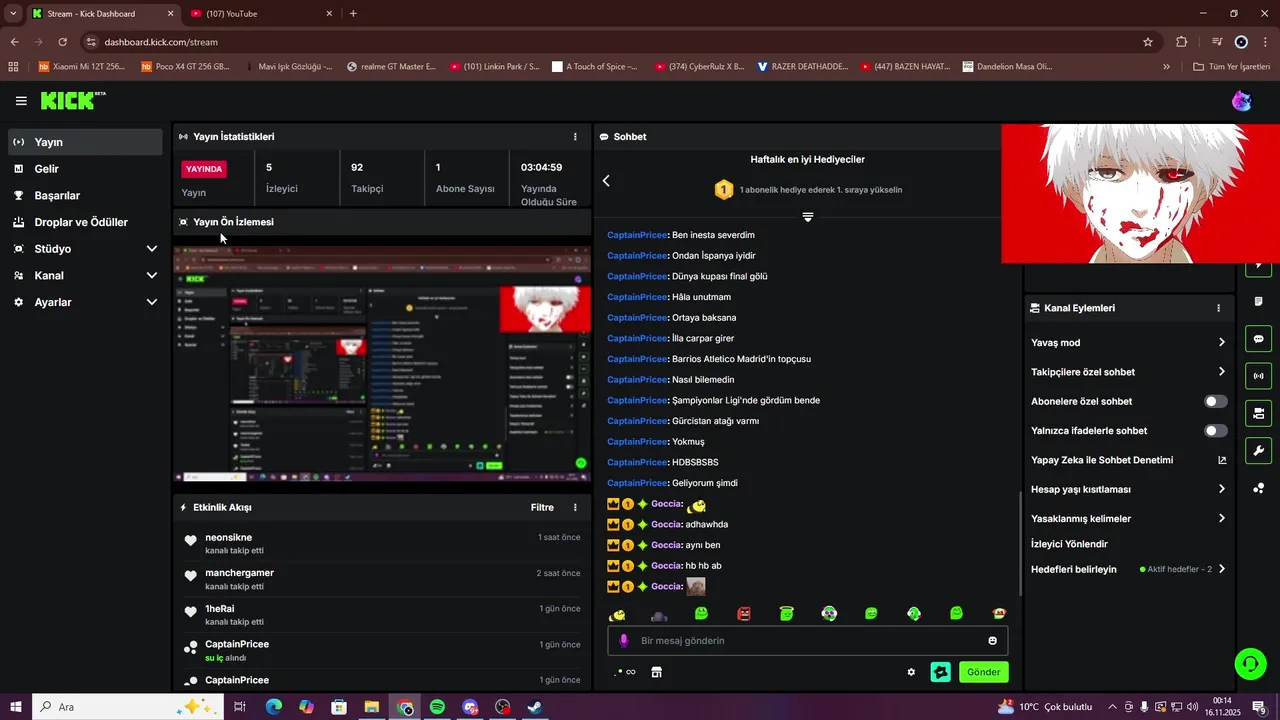Click the chat panel scrollbar
The width and height of the screenshot is (1280, 720).
tap(1019, 546)
